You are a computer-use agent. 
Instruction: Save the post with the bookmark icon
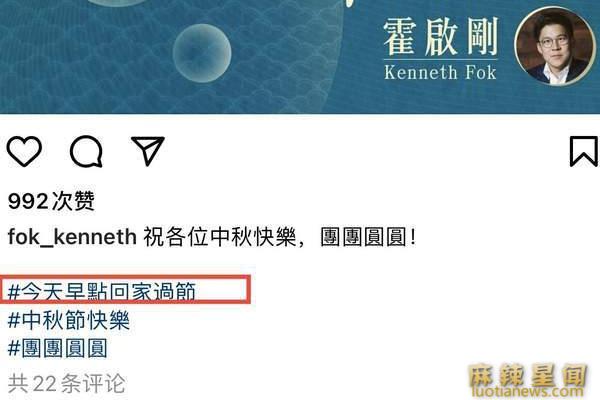point(584,151)
